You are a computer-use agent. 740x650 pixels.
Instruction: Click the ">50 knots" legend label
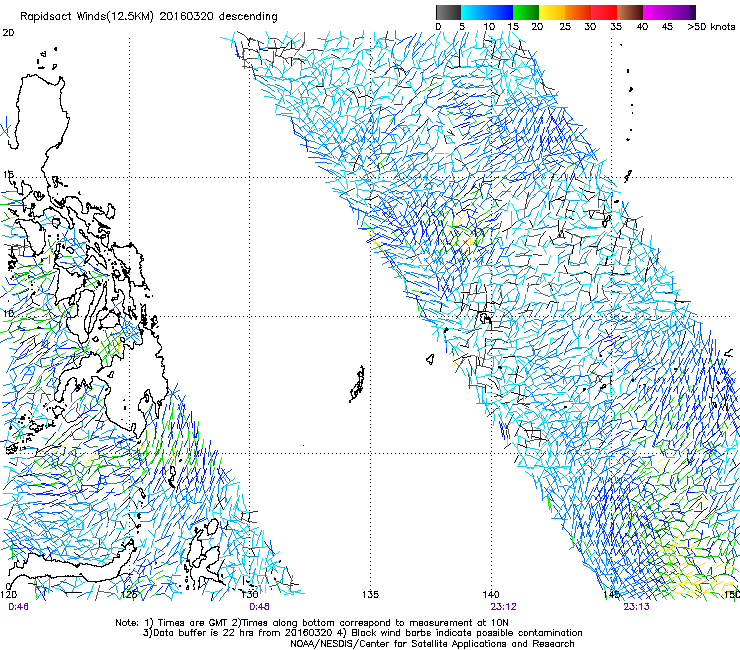(711, 27)
